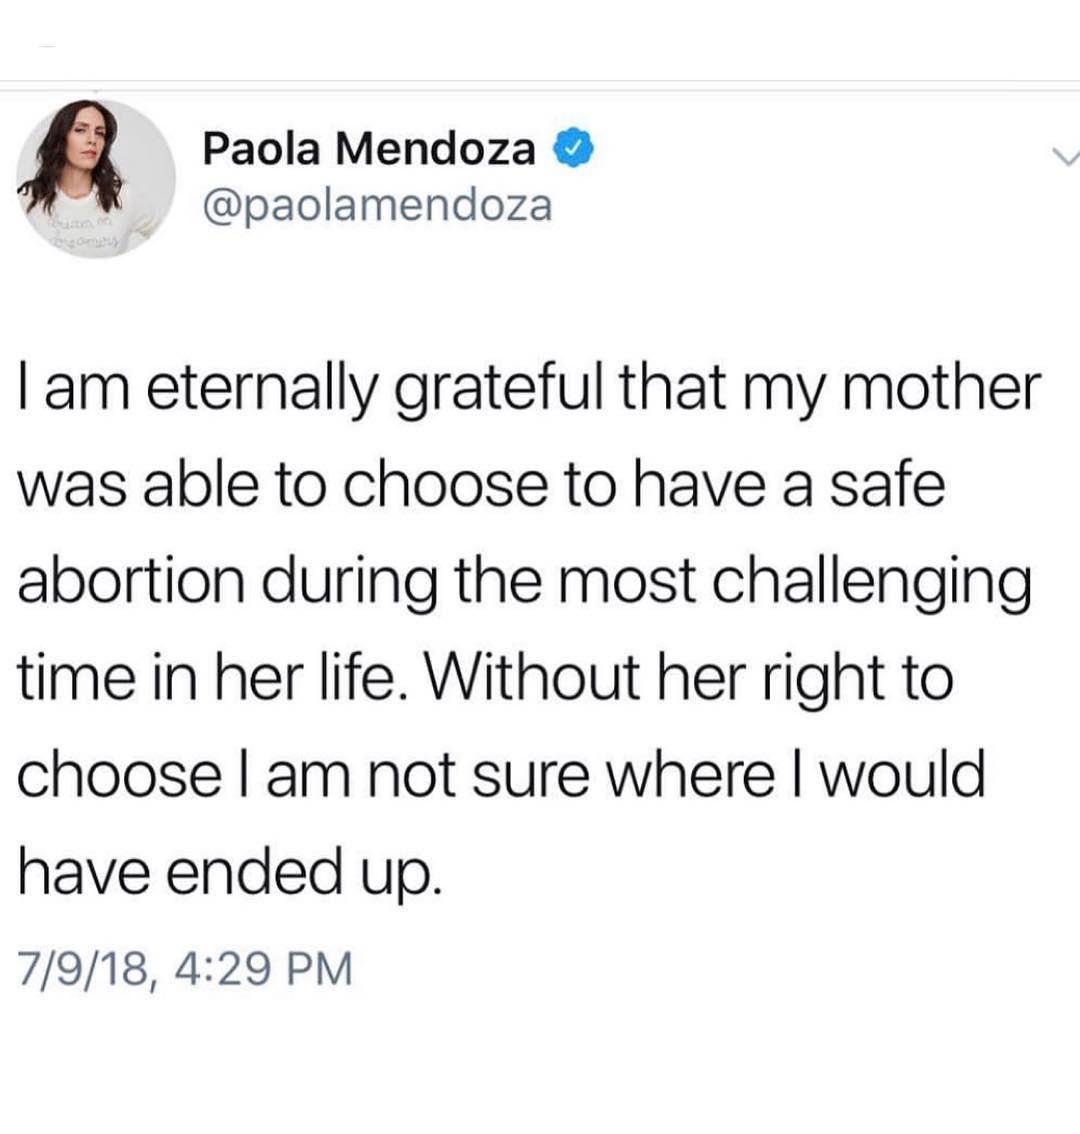Open Paola Mendoza's profile picture
Screen dimensions: 1080x1134
pos(96,179)
